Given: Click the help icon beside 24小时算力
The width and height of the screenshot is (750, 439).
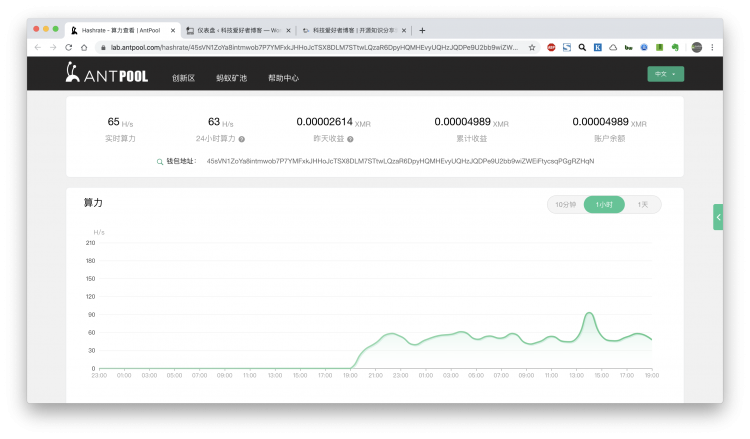Looking at the screenshot, I should (x=242, y=139).
